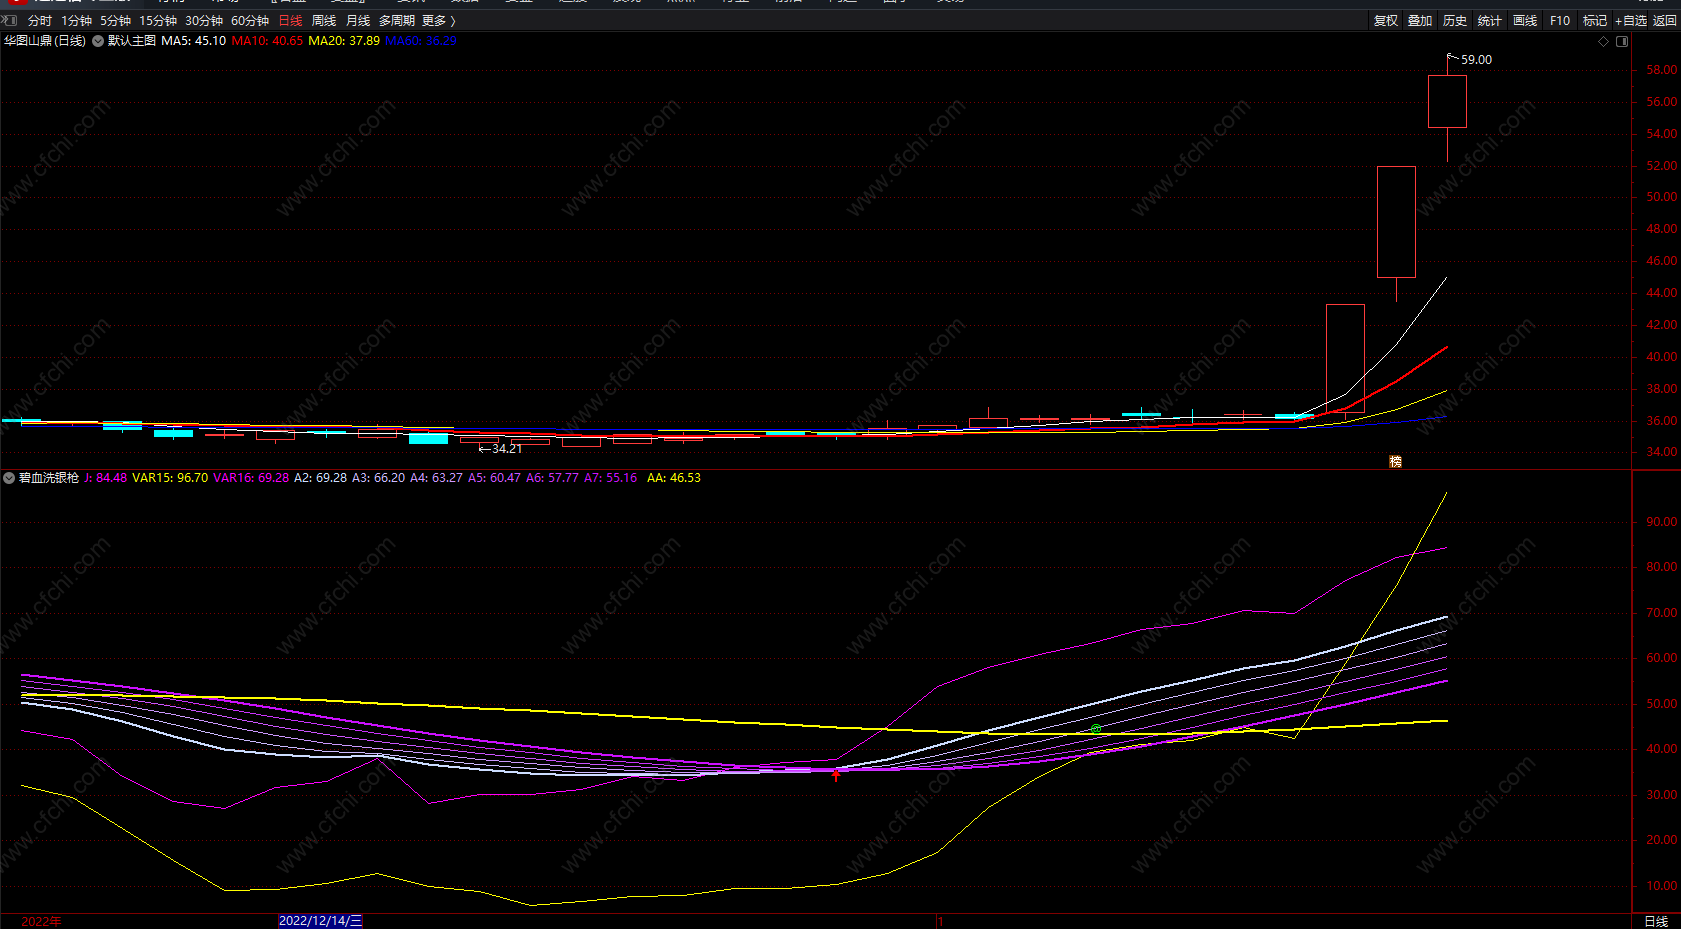The width and height of the screenshot is (1681, 929).
Task: Click the cyan candle just left of the 34.21 label
Action: [x=428, y=438]
